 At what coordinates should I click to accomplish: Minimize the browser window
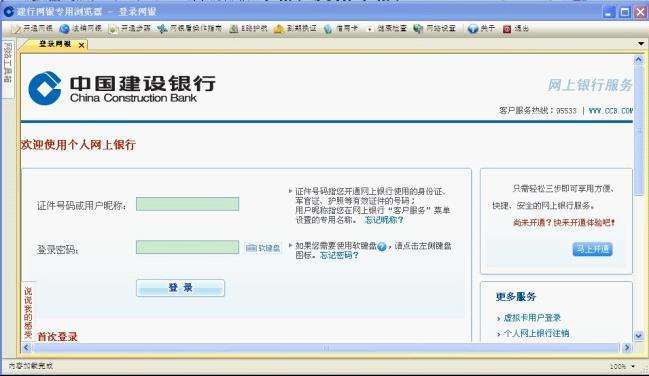609,12
